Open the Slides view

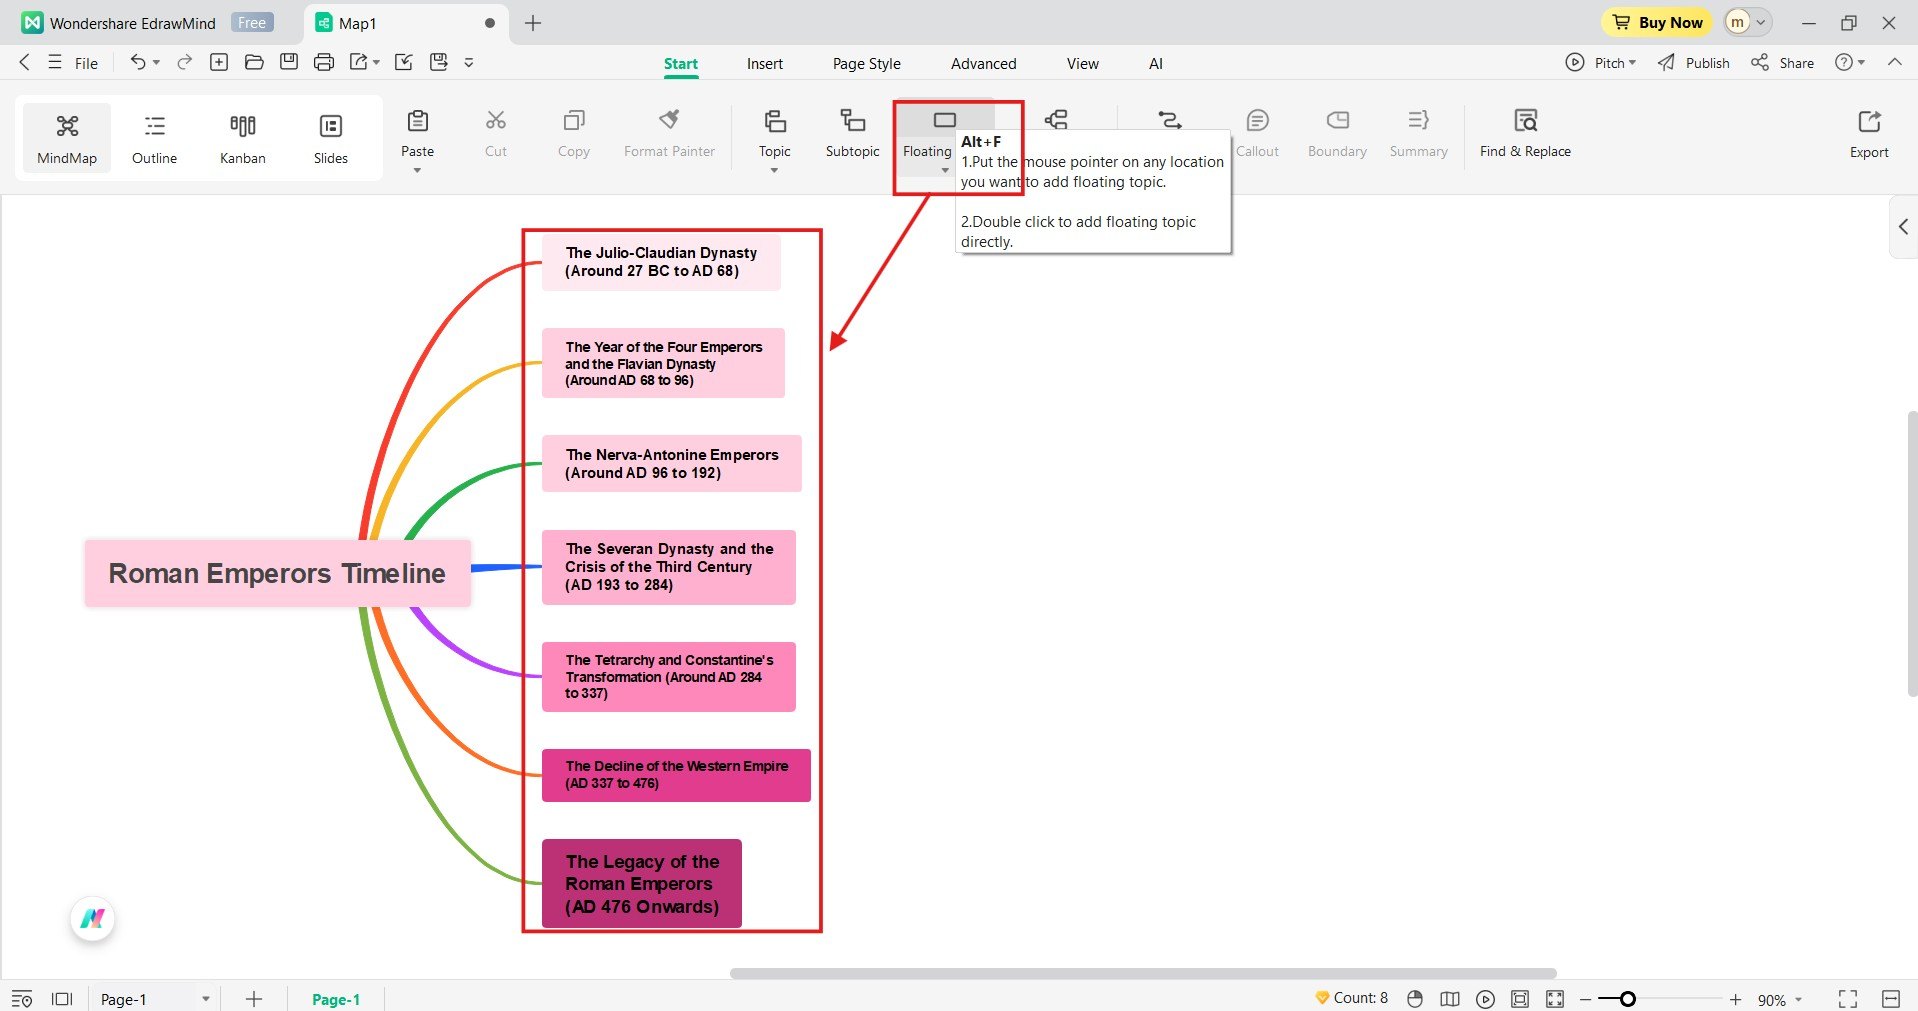(x=330, y=137)
